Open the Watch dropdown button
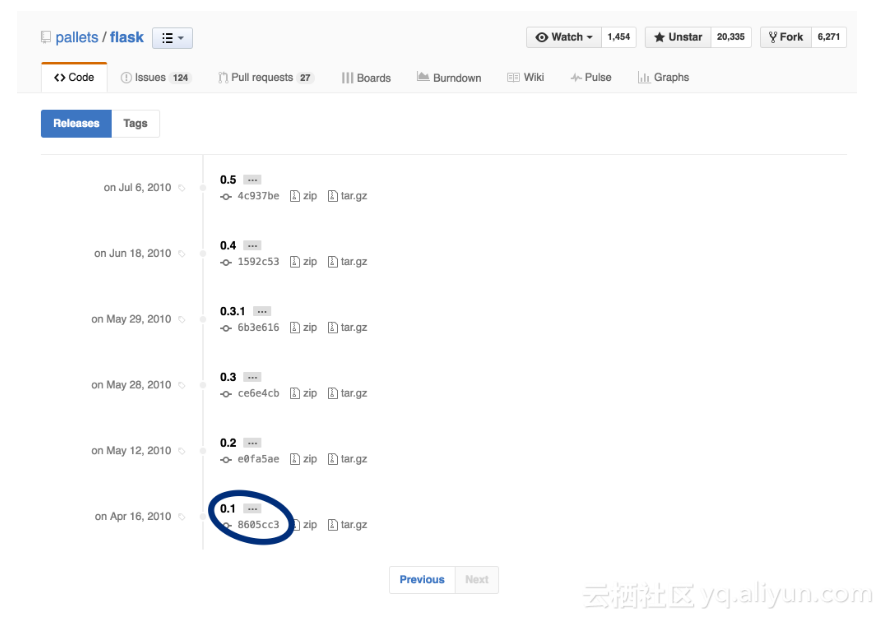Screen dimensions: 884x620 (564, 37)
